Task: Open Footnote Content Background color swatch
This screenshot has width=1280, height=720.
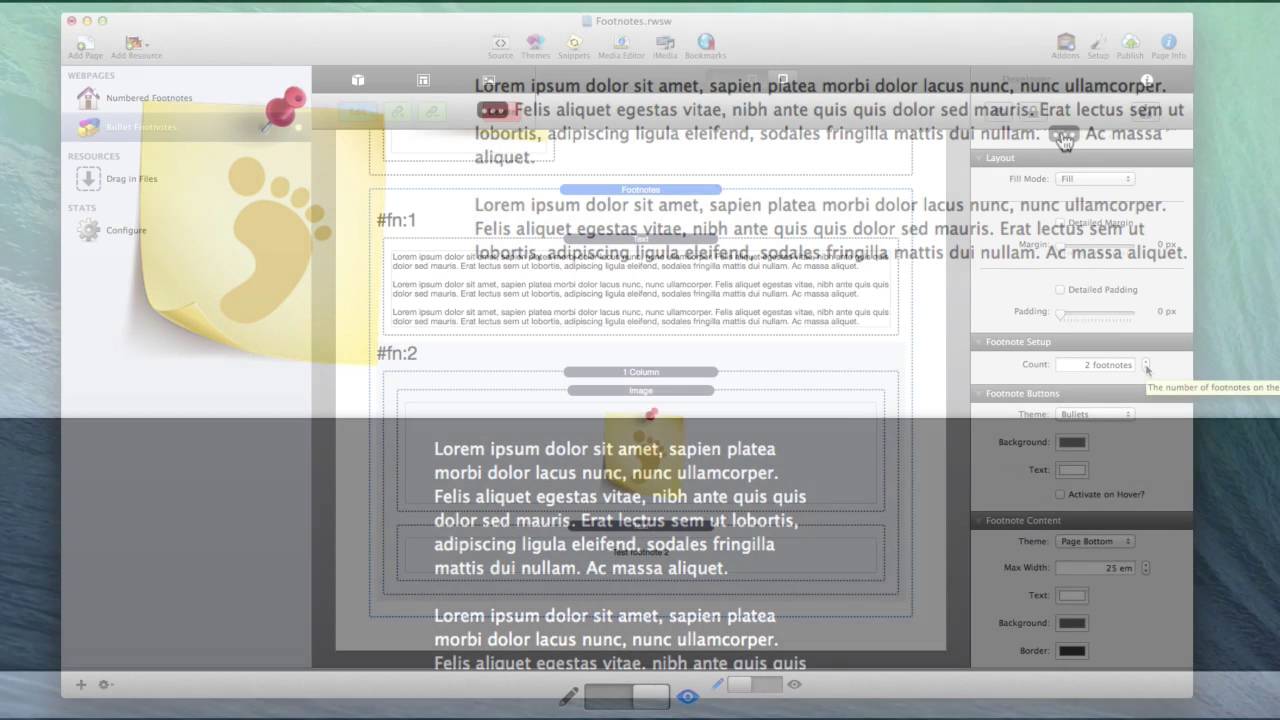Action: [1072, 623]
